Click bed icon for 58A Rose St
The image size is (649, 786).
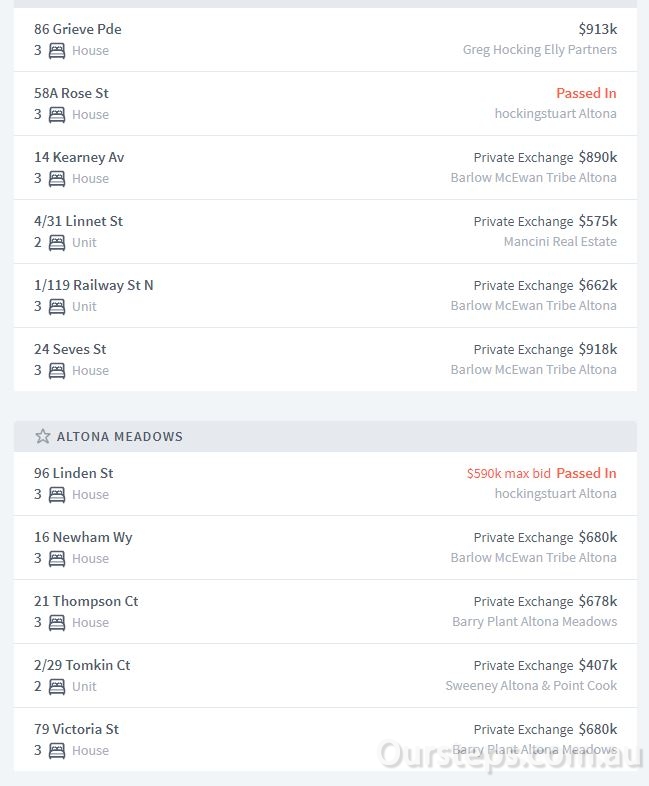pyautogui.click(x=57, y=115)
